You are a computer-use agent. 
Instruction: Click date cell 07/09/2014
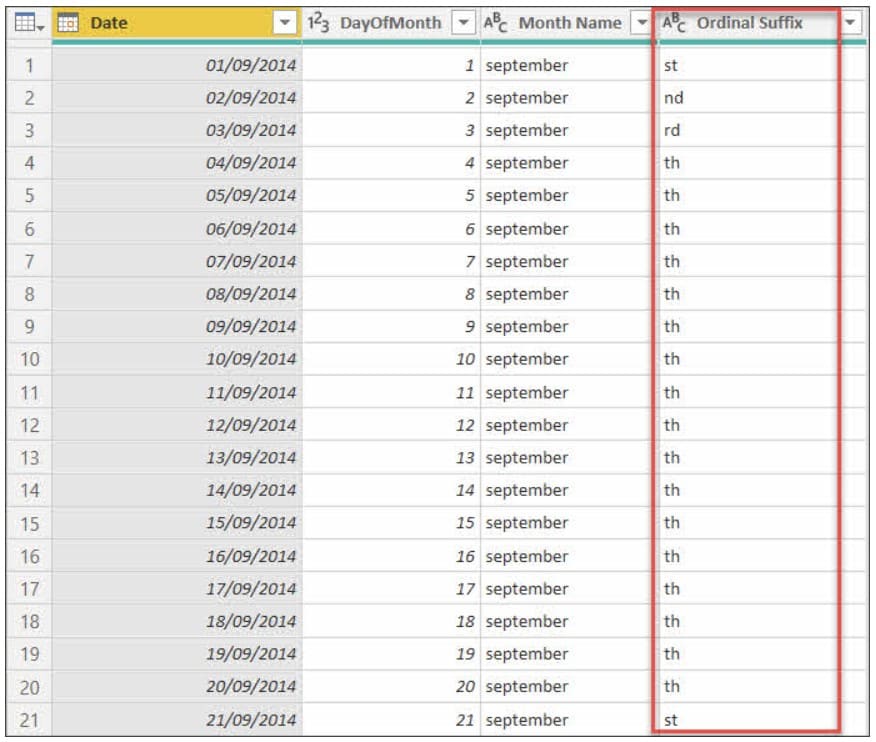(x=177, y=261)
